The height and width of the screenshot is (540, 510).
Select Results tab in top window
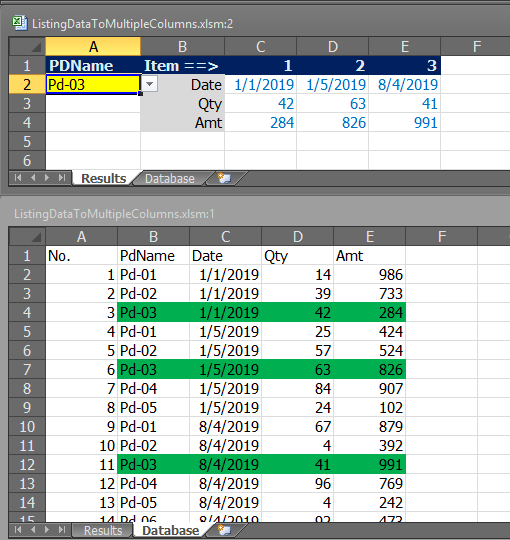[103, 179]
